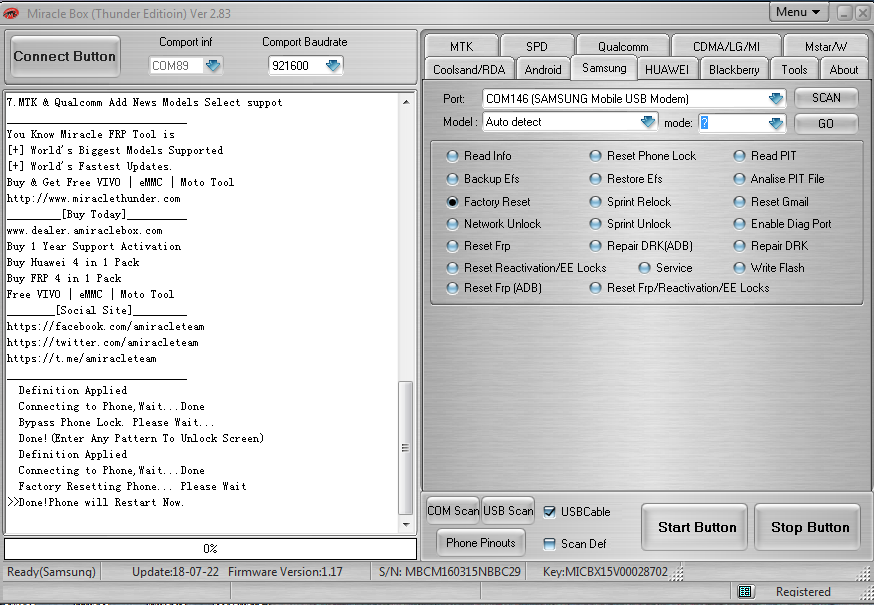Switch to the Android tab

[x=543, y=70]
